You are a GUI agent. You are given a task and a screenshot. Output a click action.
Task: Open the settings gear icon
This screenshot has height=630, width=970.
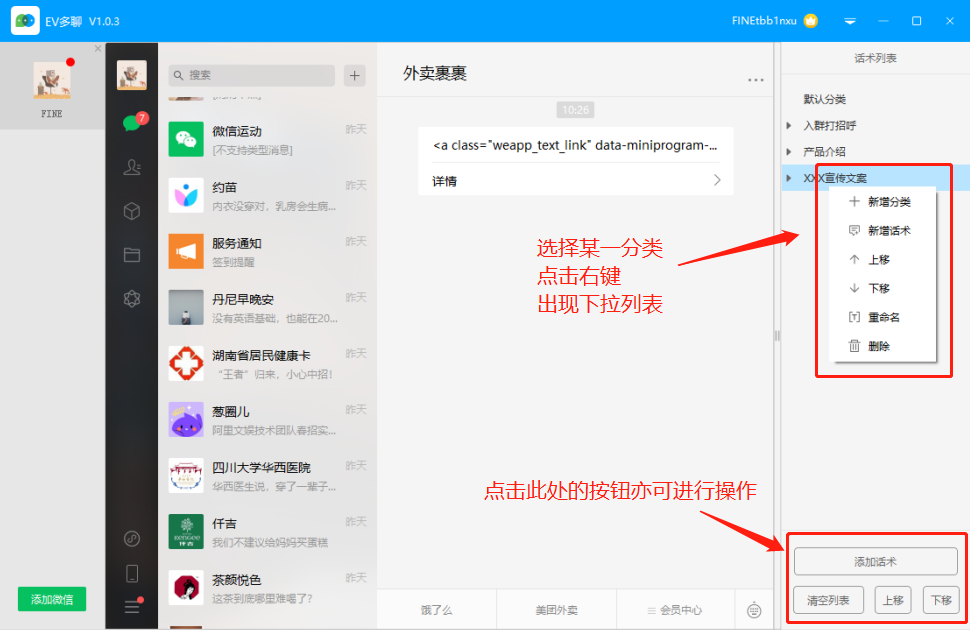click(131, 299)
